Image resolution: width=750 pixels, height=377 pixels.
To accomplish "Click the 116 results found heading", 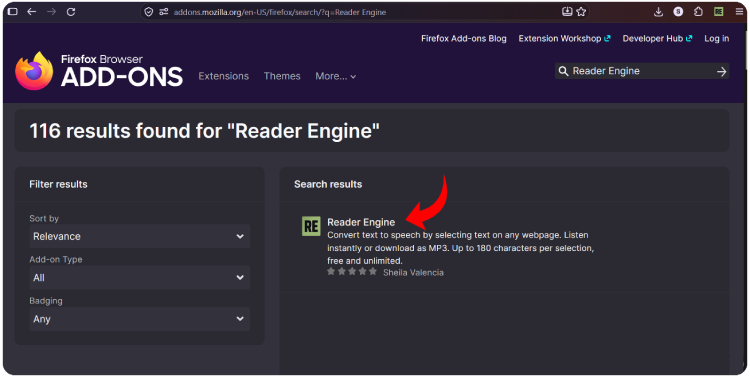I will (204, 131).
